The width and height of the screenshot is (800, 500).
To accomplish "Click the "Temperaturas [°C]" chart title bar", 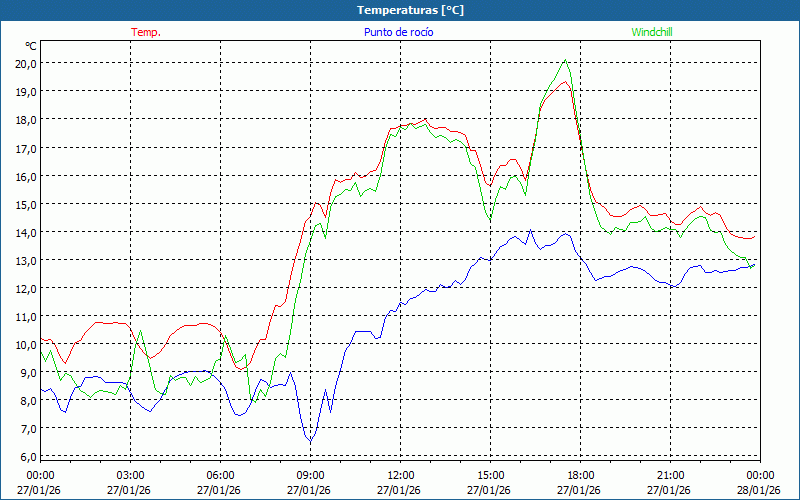I will [x=400, y=9].
